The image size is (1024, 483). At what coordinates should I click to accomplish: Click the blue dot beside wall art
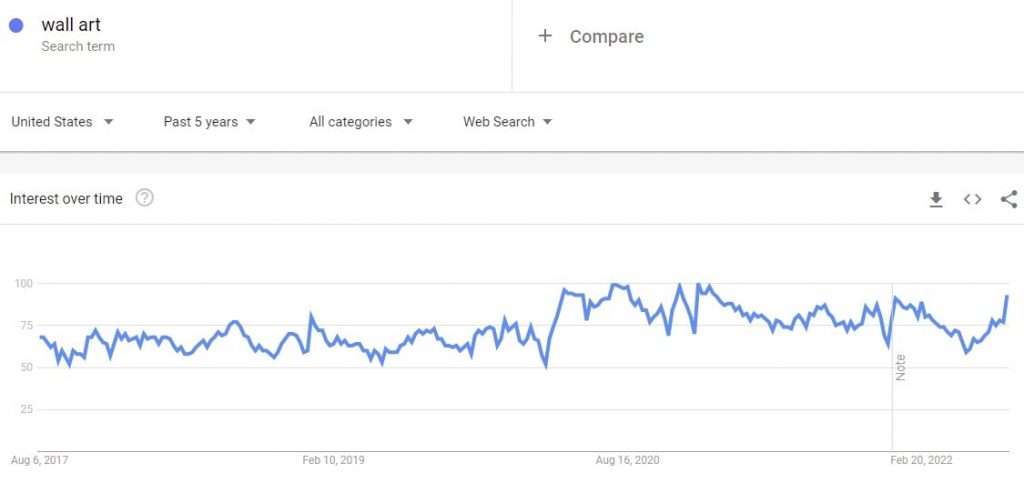pos(16,25)
